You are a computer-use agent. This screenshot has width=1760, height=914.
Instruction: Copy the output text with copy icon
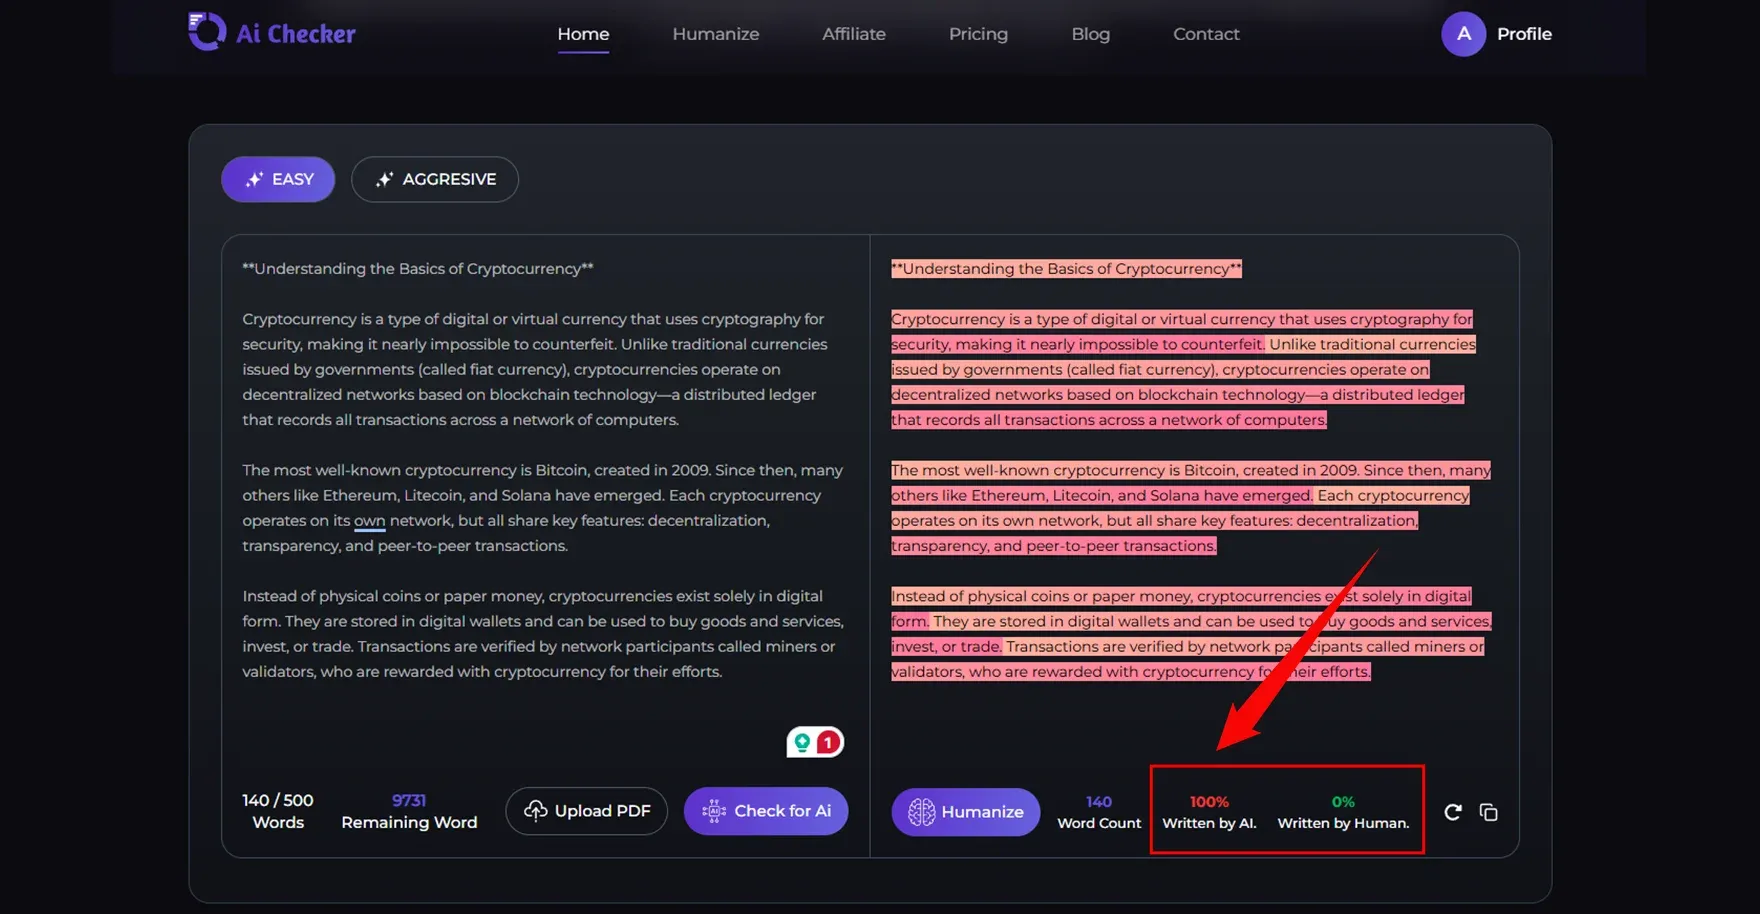pos(1488,812)
